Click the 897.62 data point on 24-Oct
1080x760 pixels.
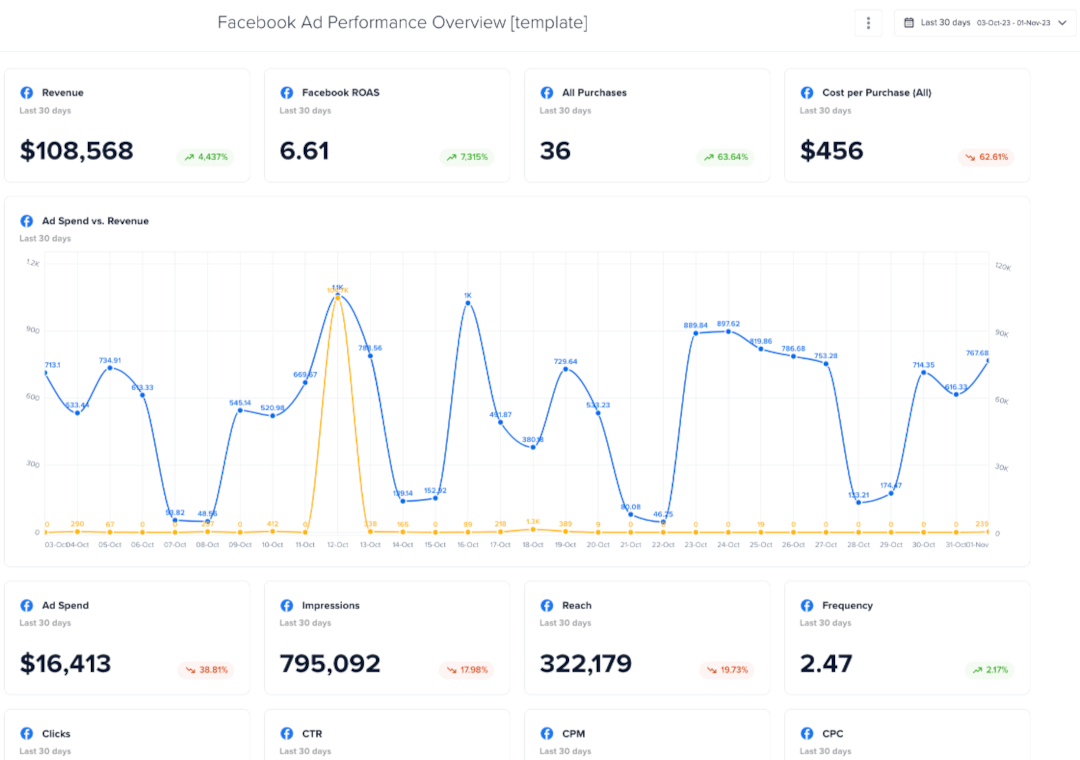[x=728, y=331]
